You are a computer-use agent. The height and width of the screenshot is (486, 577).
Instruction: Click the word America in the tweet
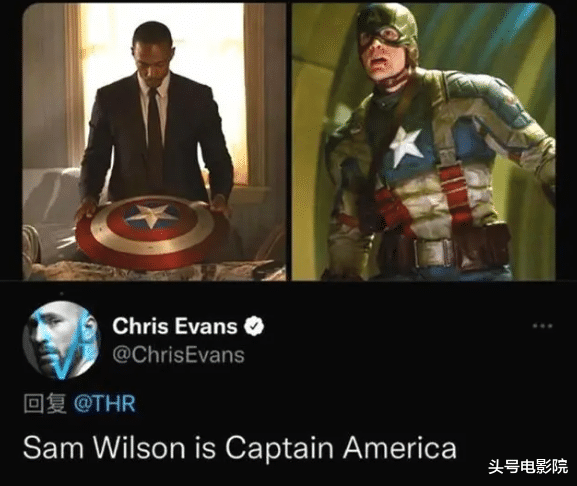click(x=400, y=448)
